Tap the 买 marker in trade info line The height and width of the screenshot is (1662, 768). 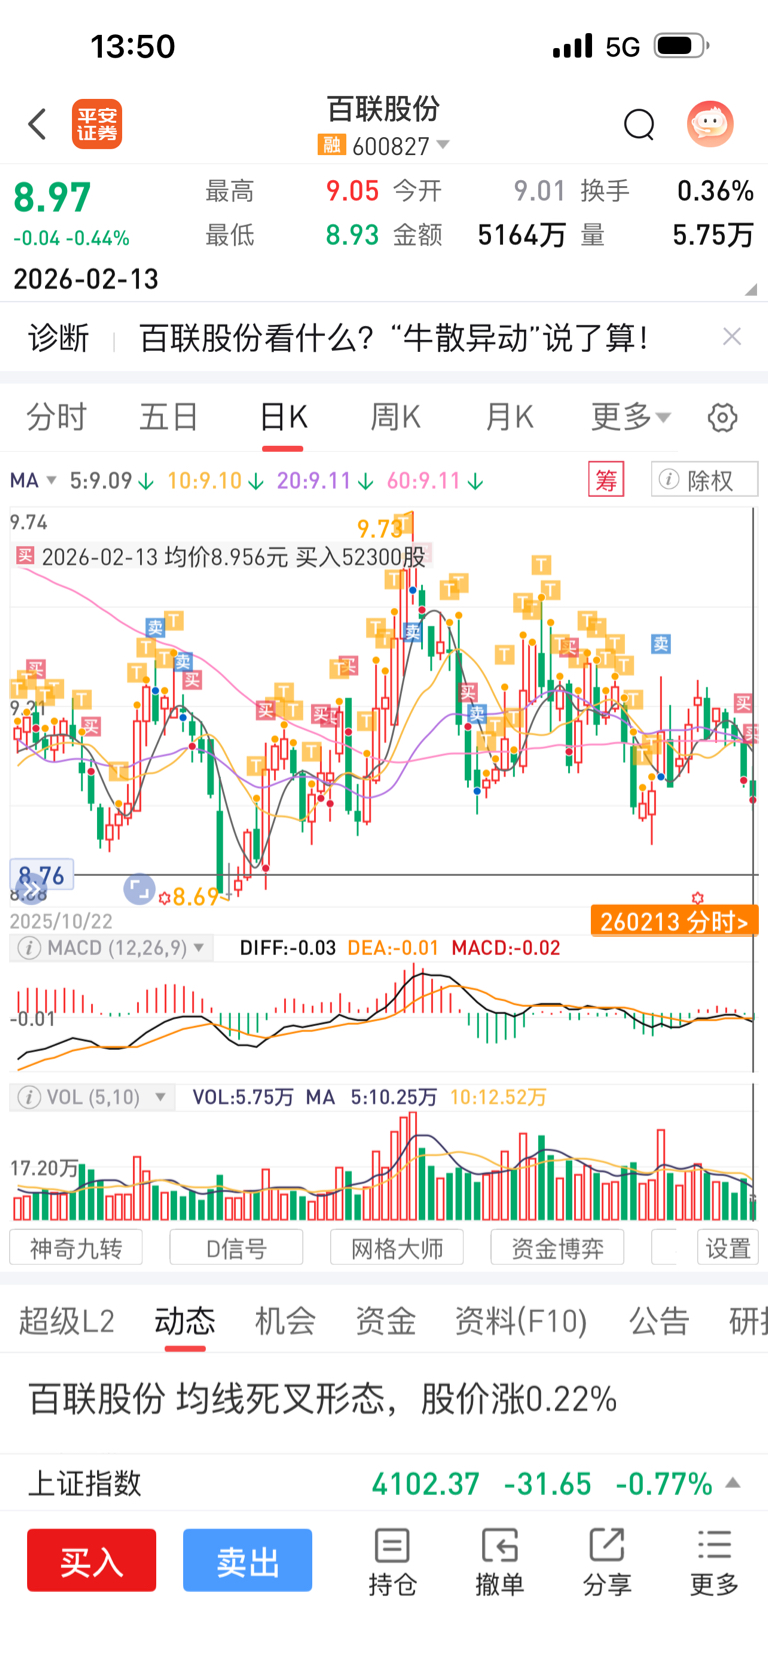click(x=25, y=556)
